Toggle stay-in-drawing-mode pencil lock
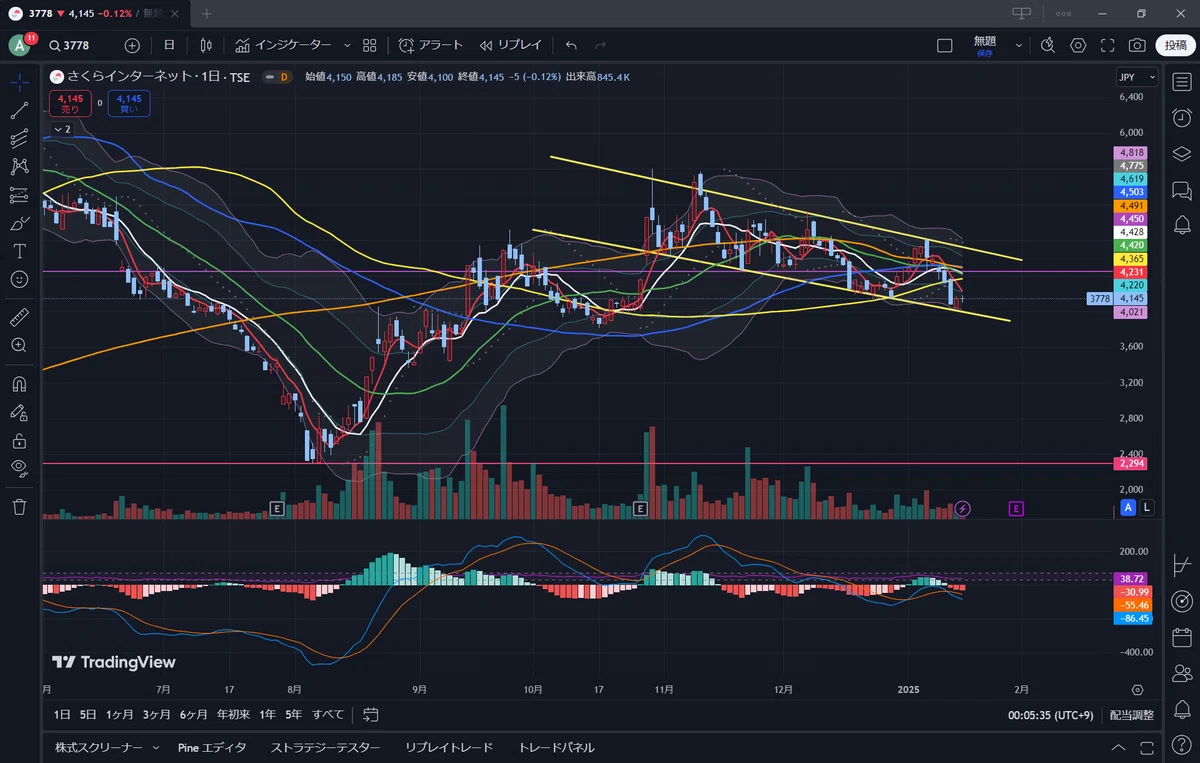The width and height of the screenshot is (1200, 763). [19, 412]
